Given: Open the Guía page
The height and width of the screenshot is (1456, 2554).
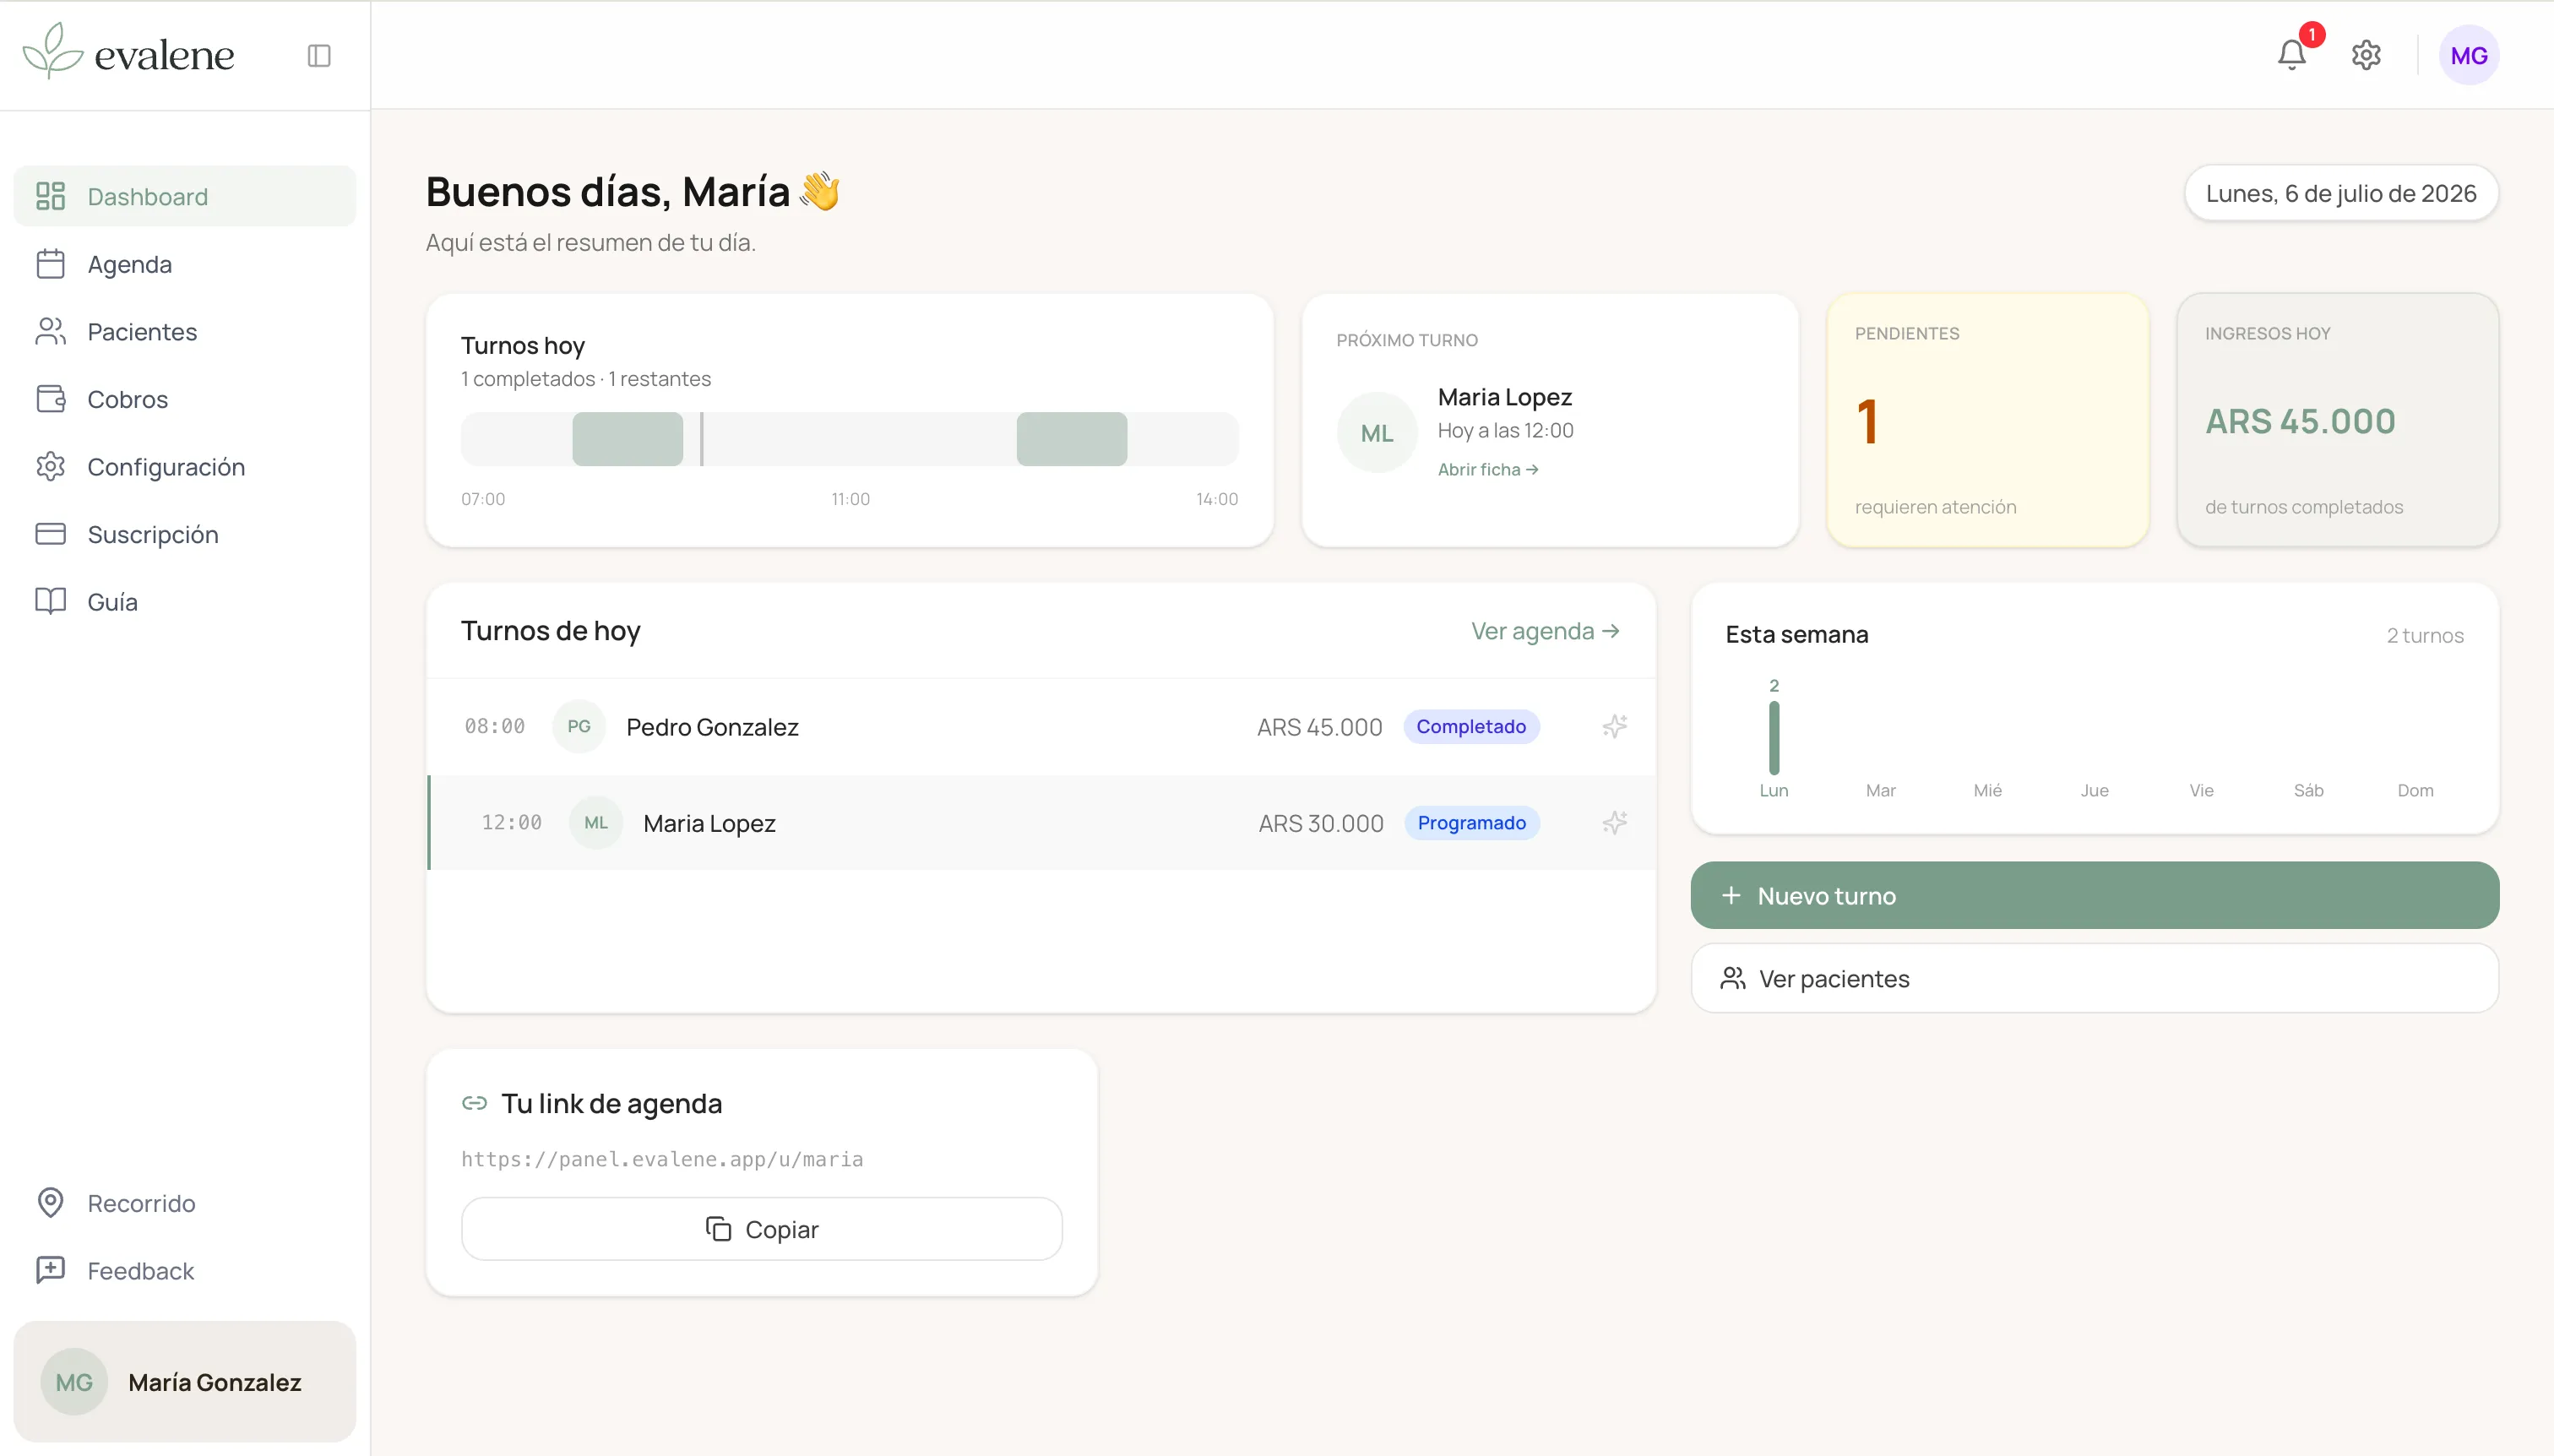Looking at the screenshot, I should pyautogui.click(x=184, y=601).
